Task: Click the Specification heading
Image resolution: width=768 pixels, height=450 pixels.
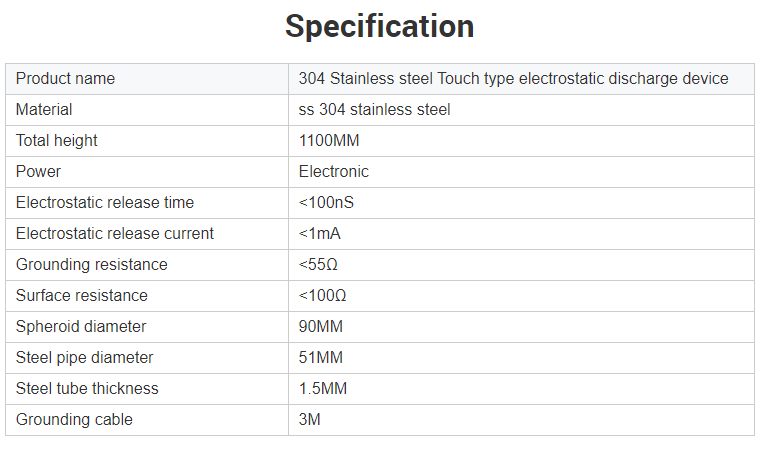Action: point(380,26)
